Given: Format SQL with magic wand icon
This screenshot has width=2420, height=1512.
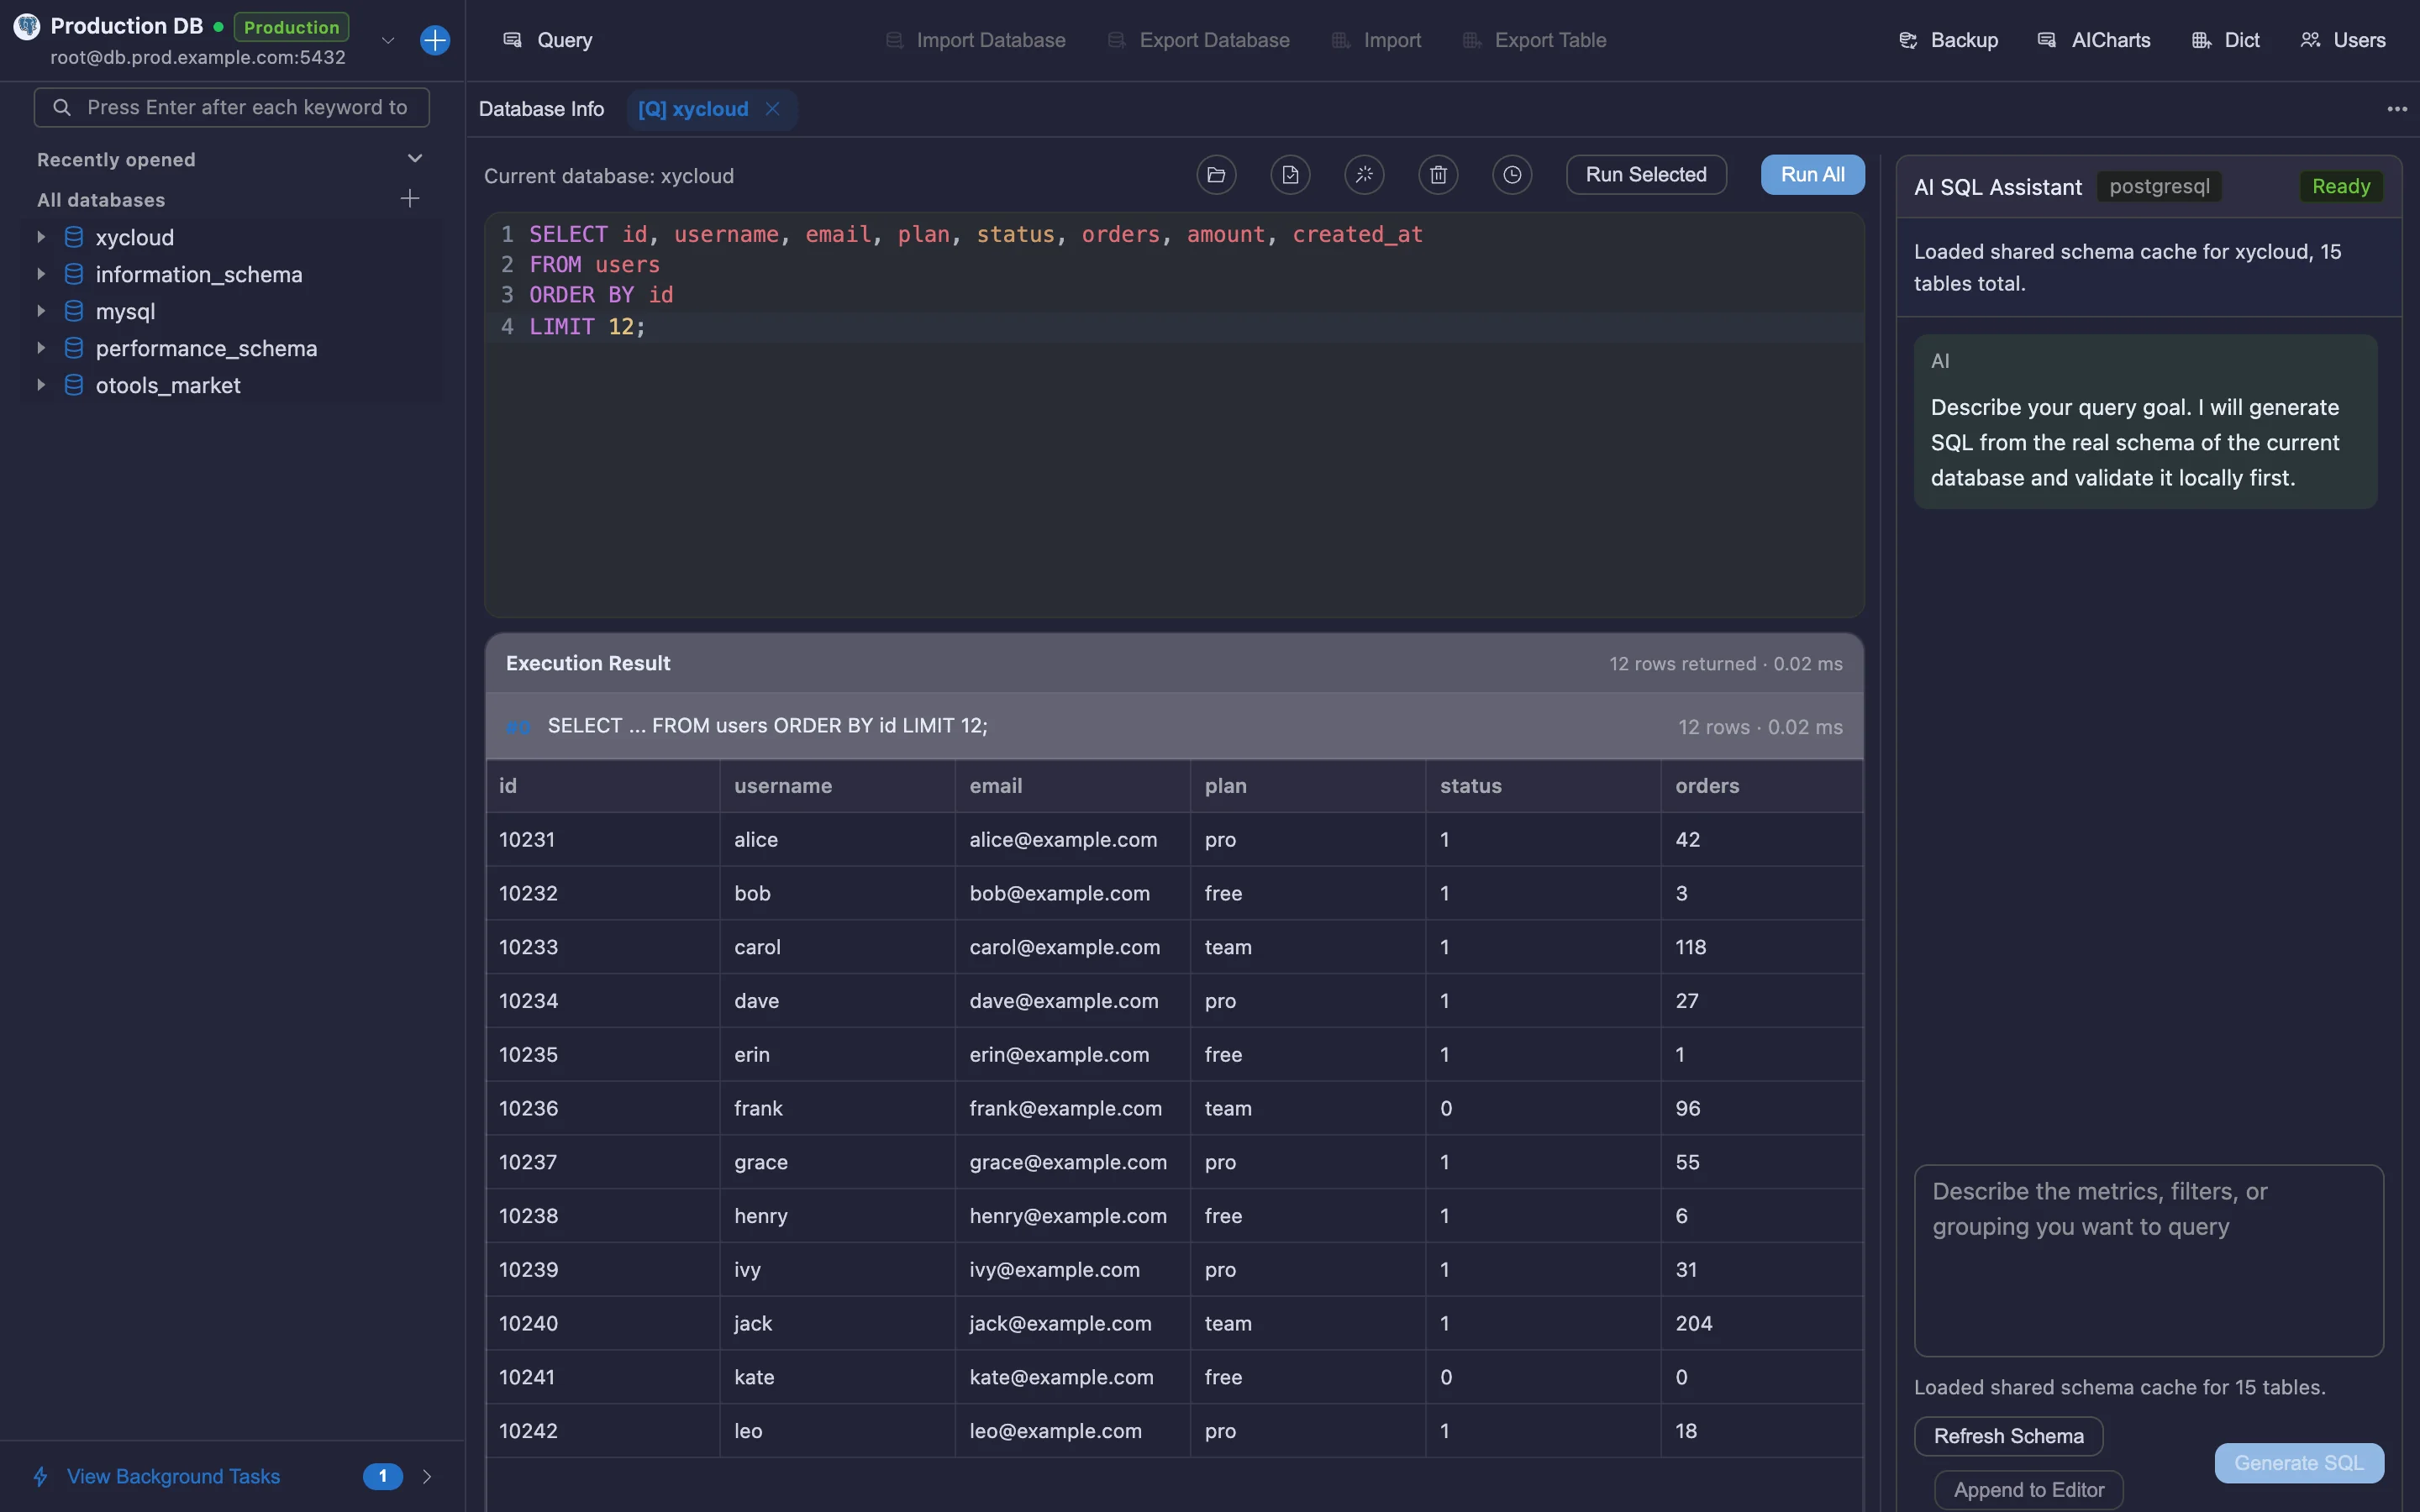Looking at the screenshot, I should (x=1364, y=175).
